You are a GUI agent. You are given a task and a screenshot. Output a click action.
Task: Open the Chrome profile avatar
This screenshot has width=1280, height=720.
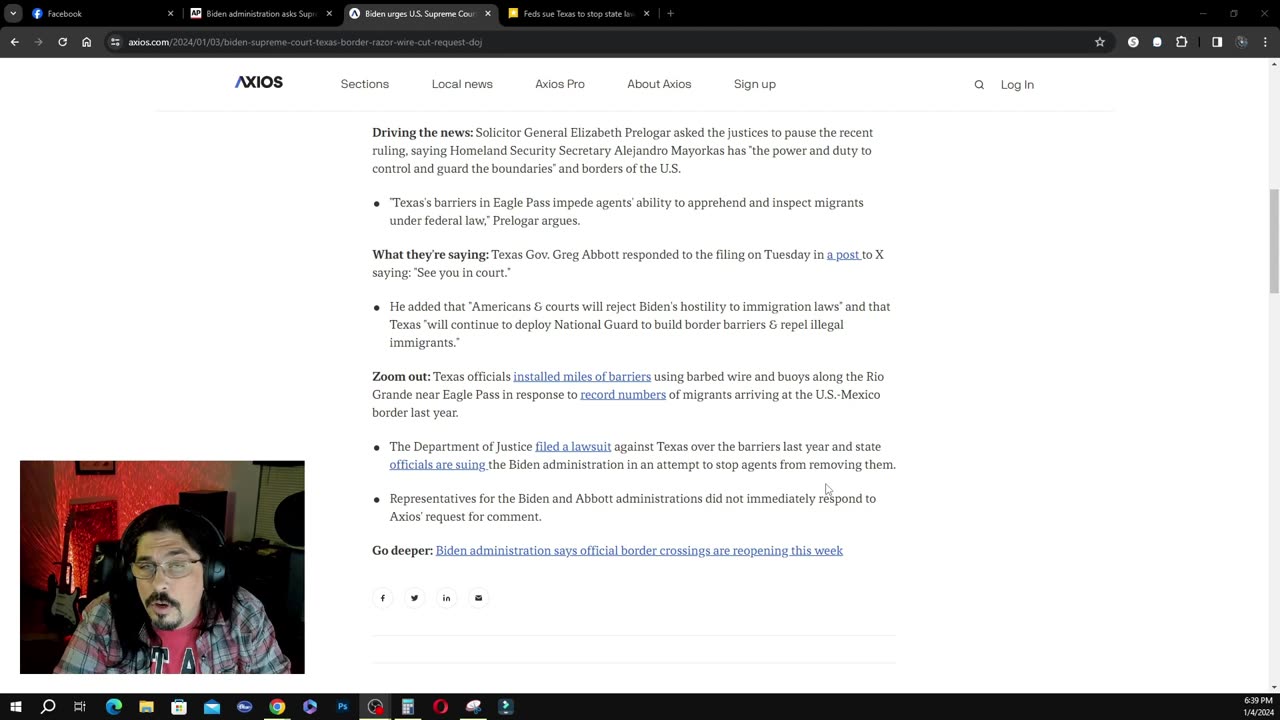[x=1242, y=42]
